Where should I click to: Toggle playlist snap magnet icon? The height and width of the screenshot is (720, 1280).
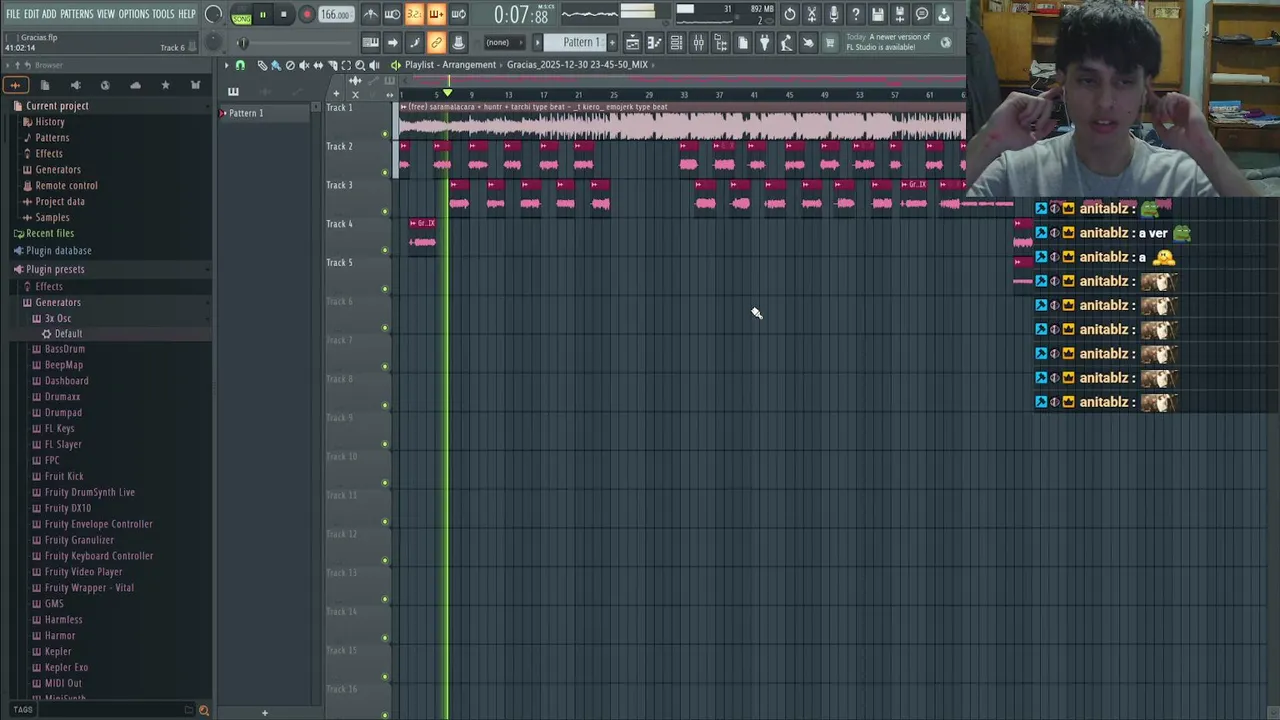[x=240, y=65]
